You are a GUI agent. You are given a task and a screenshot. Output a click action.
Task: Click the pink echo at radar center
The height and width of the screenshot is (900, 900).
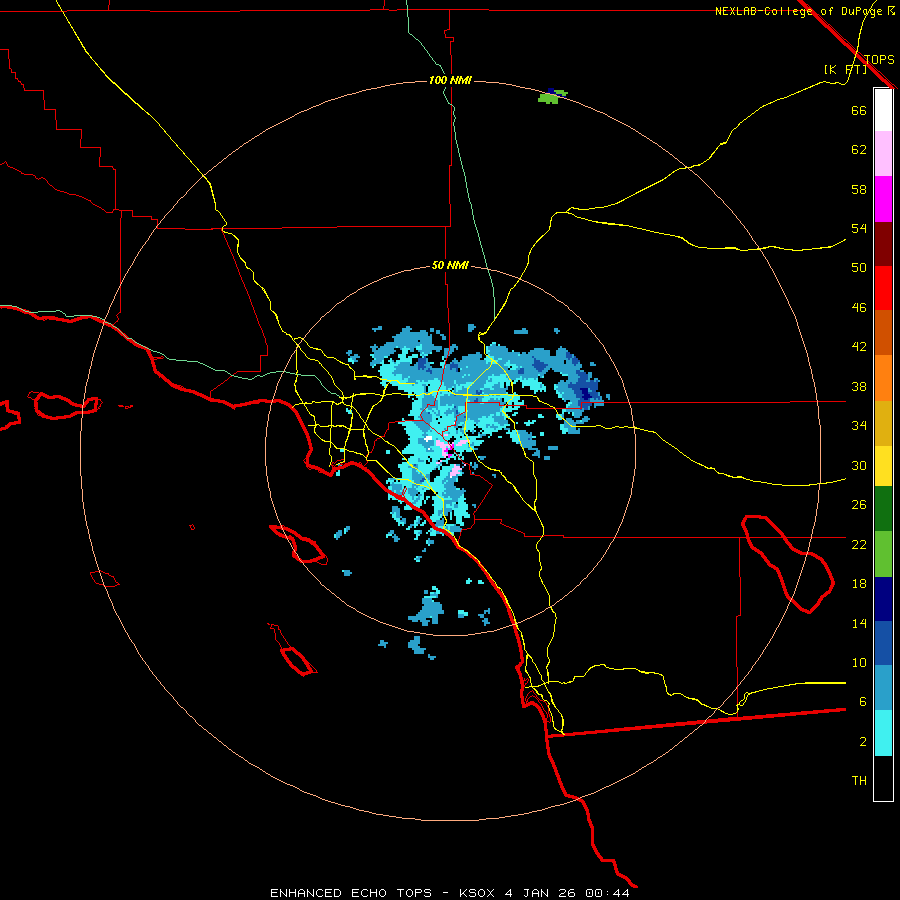(443, 447)
